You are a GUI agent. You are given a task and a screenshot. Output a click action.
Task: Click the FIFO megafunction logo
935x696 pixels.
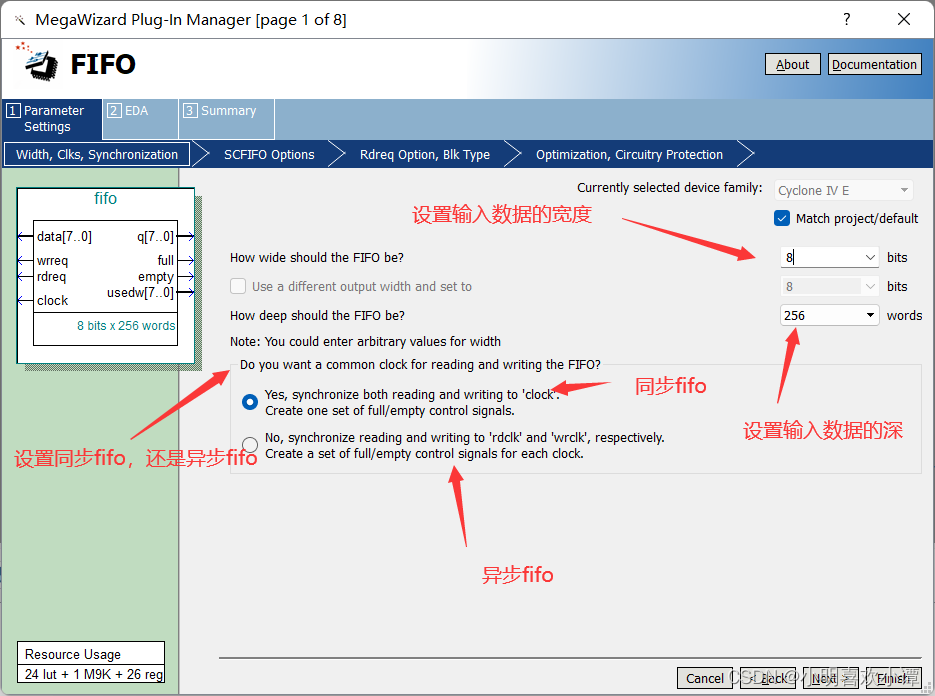click(x=38, y=62)
